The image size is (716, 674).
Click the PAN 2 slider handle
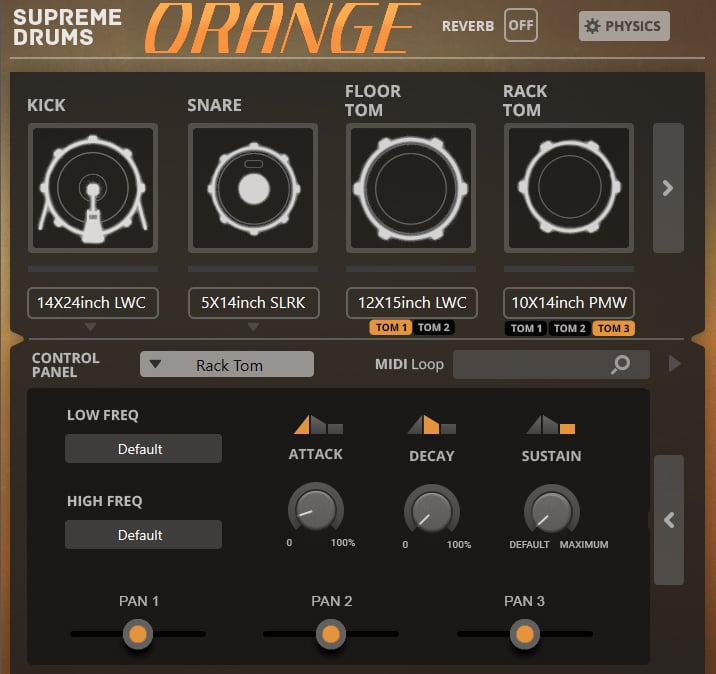329,634
